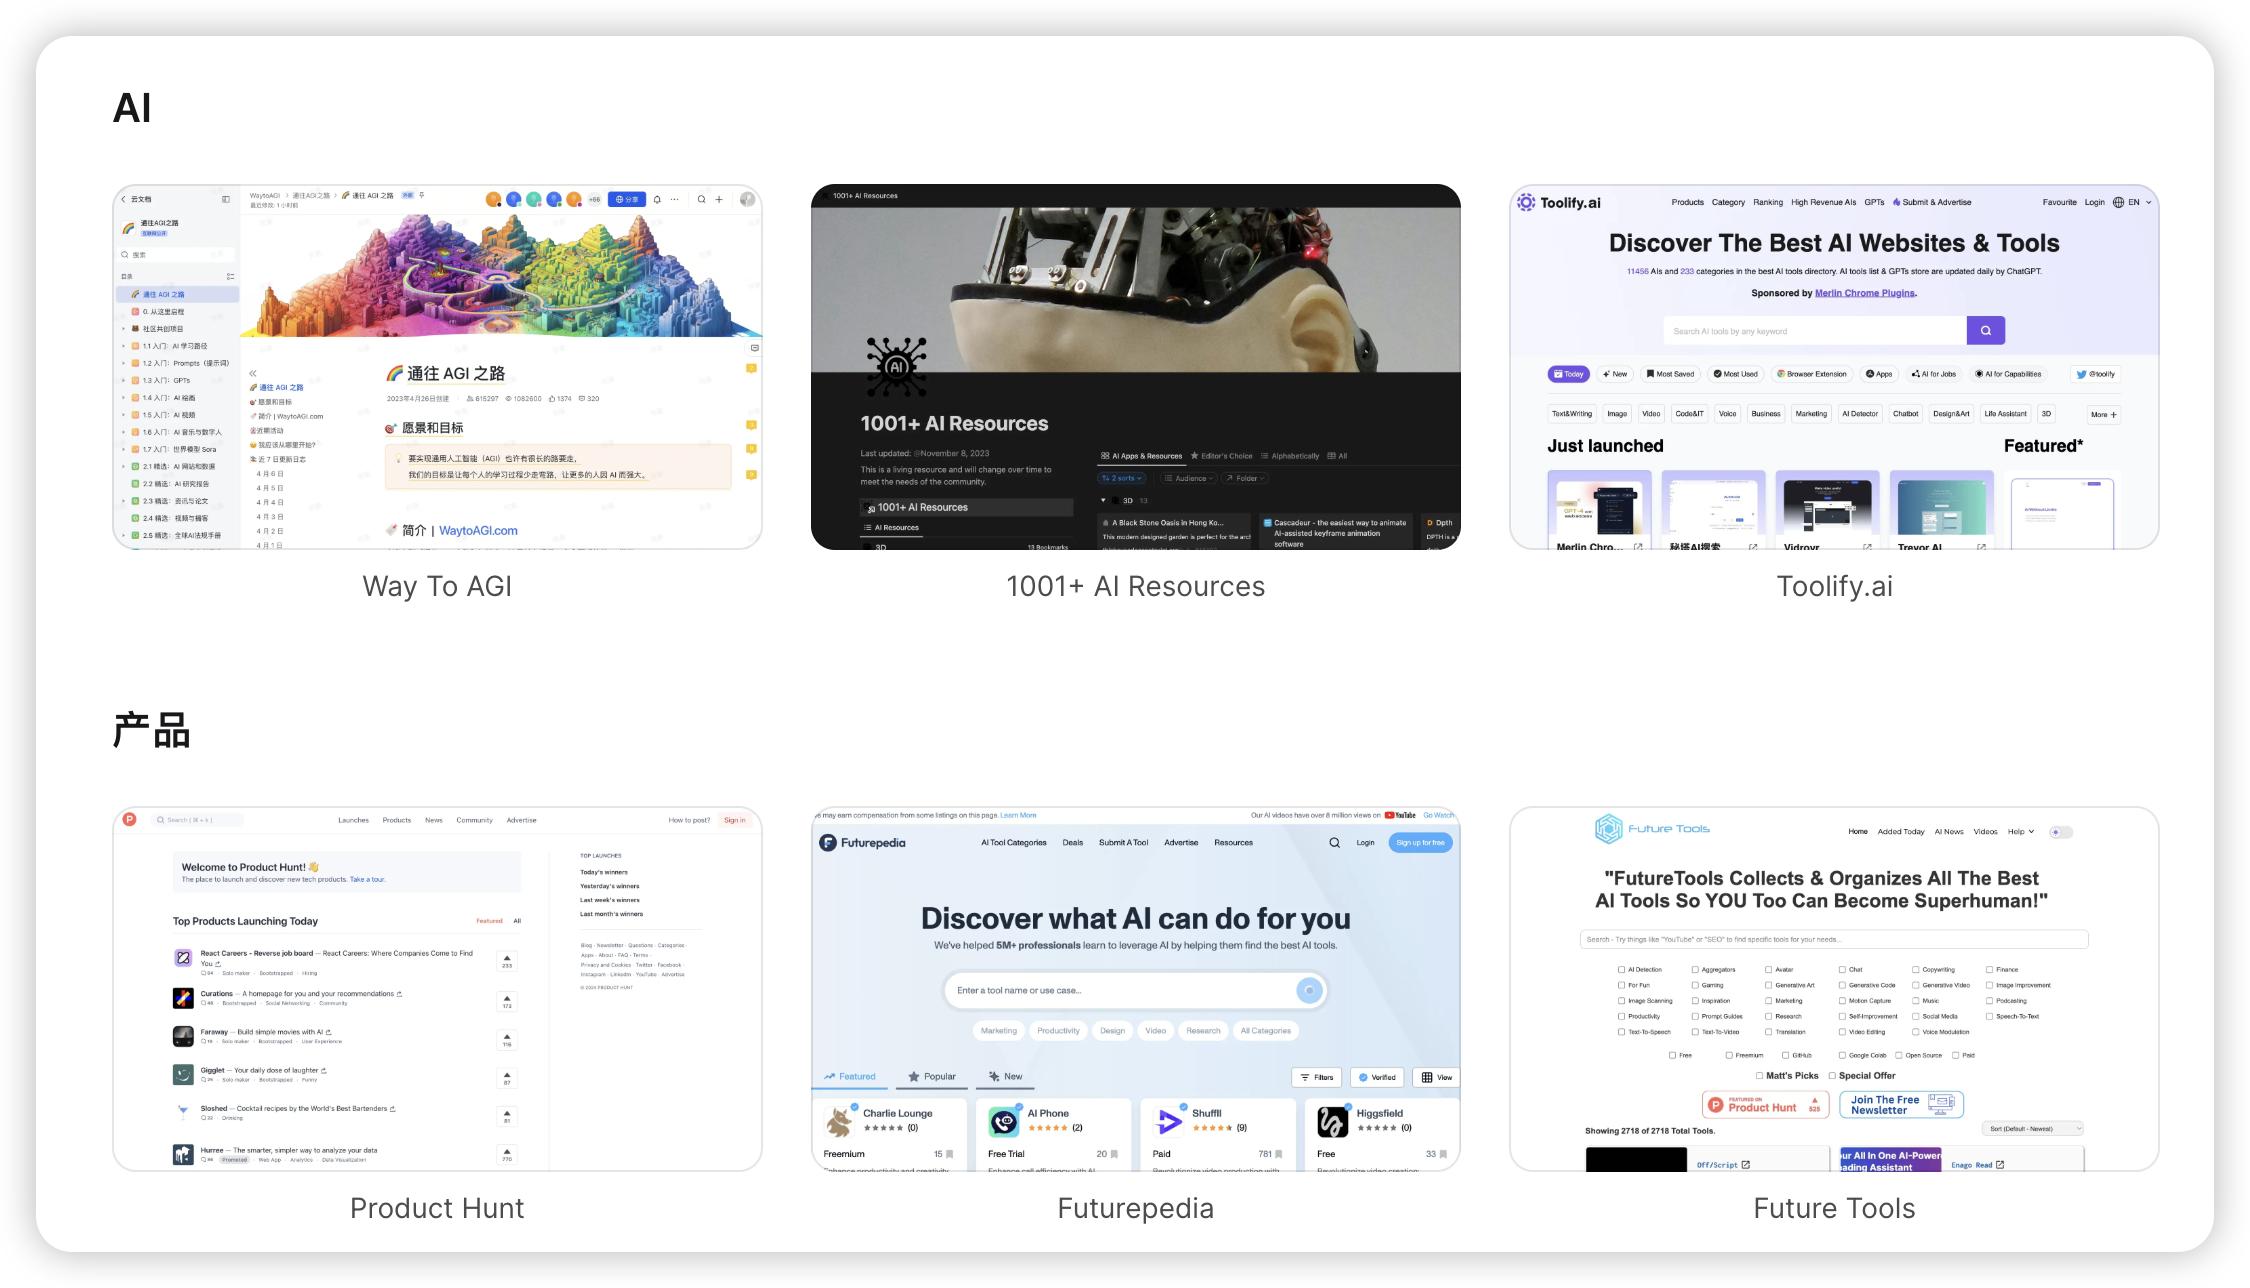This screenshot has width=2250, height=1288.
Task: Open Launches menu in Product Hunt
Action: [x=353, y=820]
